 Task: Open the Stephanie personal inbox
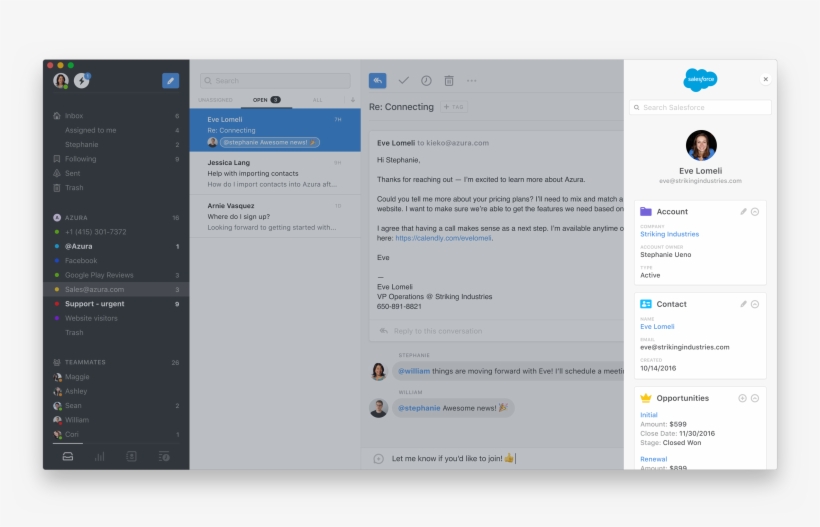116,145
